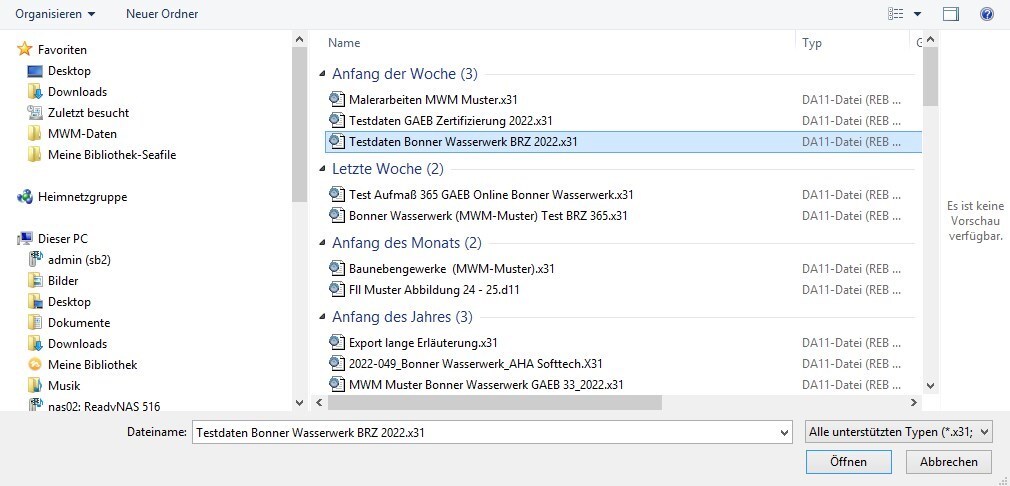Select file Malerarbeiten MWM Muster.x31
Screen dimensions: 1010x486
click(x=434, y=100)
